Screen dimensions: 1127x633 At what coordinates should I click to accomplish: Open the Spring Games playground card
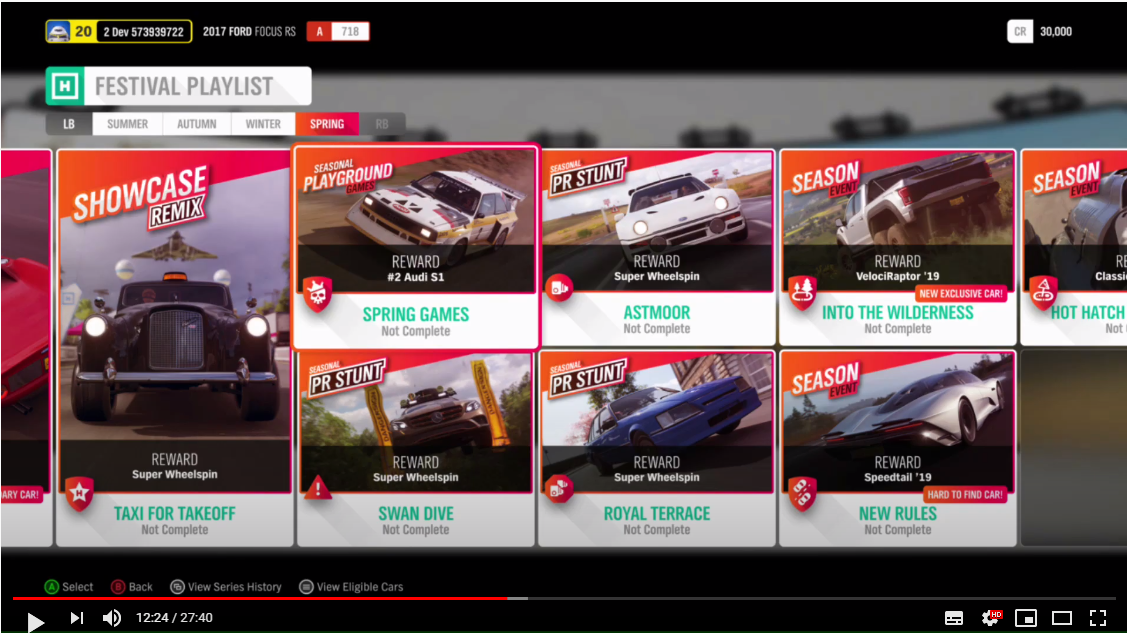415,247
